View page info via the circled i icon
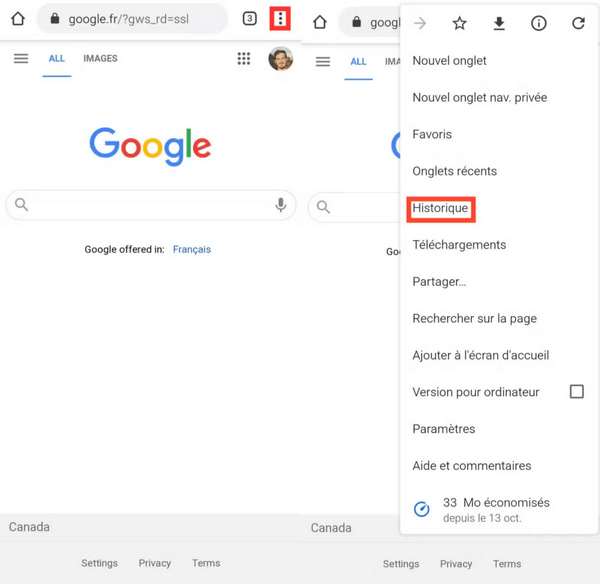The image size is (600, 584). pyautogui.click(x=539, y=23)
